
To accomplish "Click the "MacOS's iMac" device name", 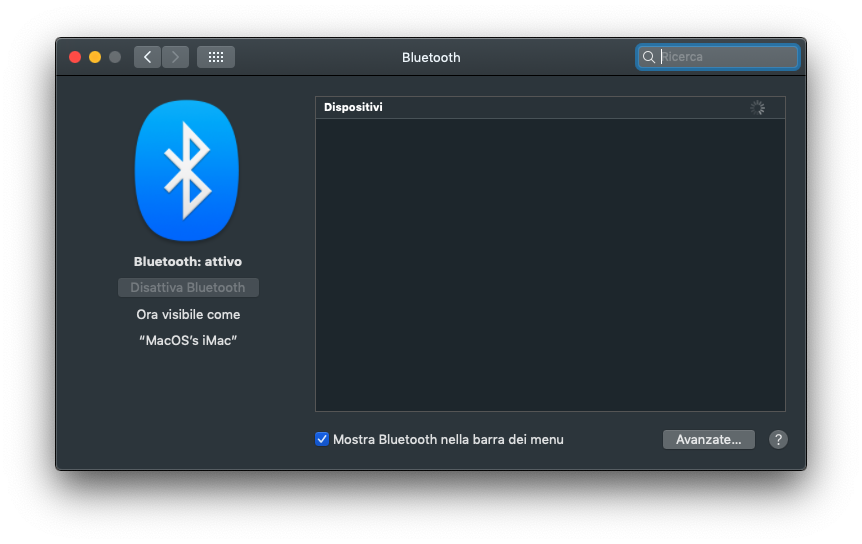I will (188, 341).
